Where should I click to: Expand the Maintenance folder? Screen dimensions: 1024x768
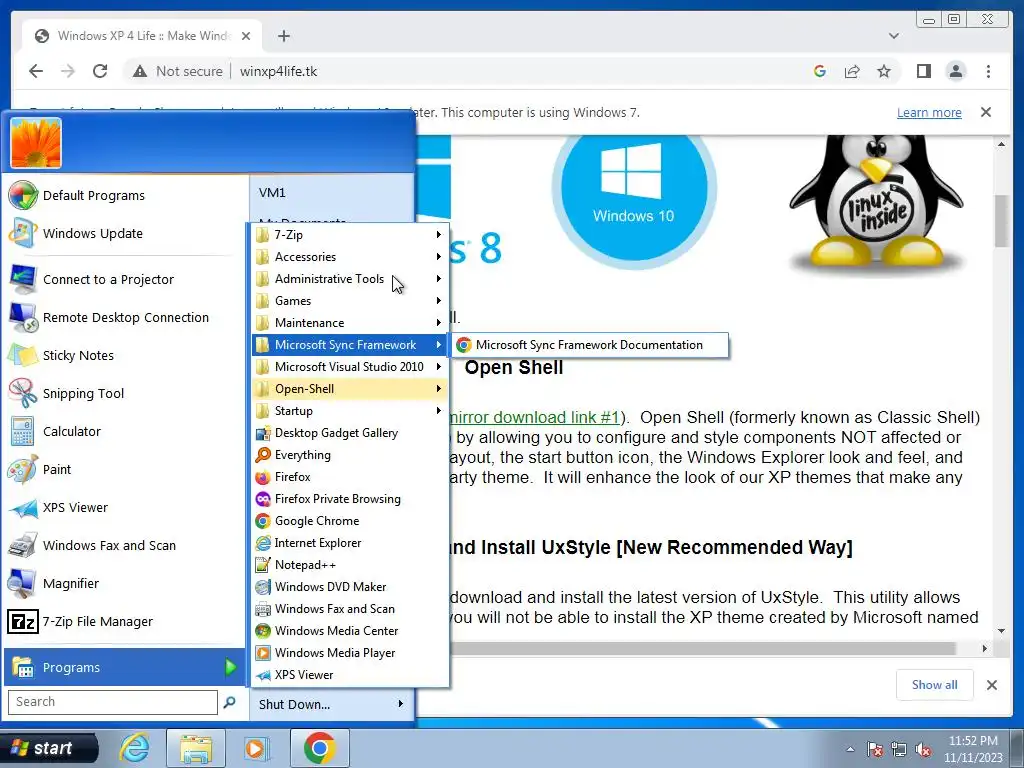point(349,323)
